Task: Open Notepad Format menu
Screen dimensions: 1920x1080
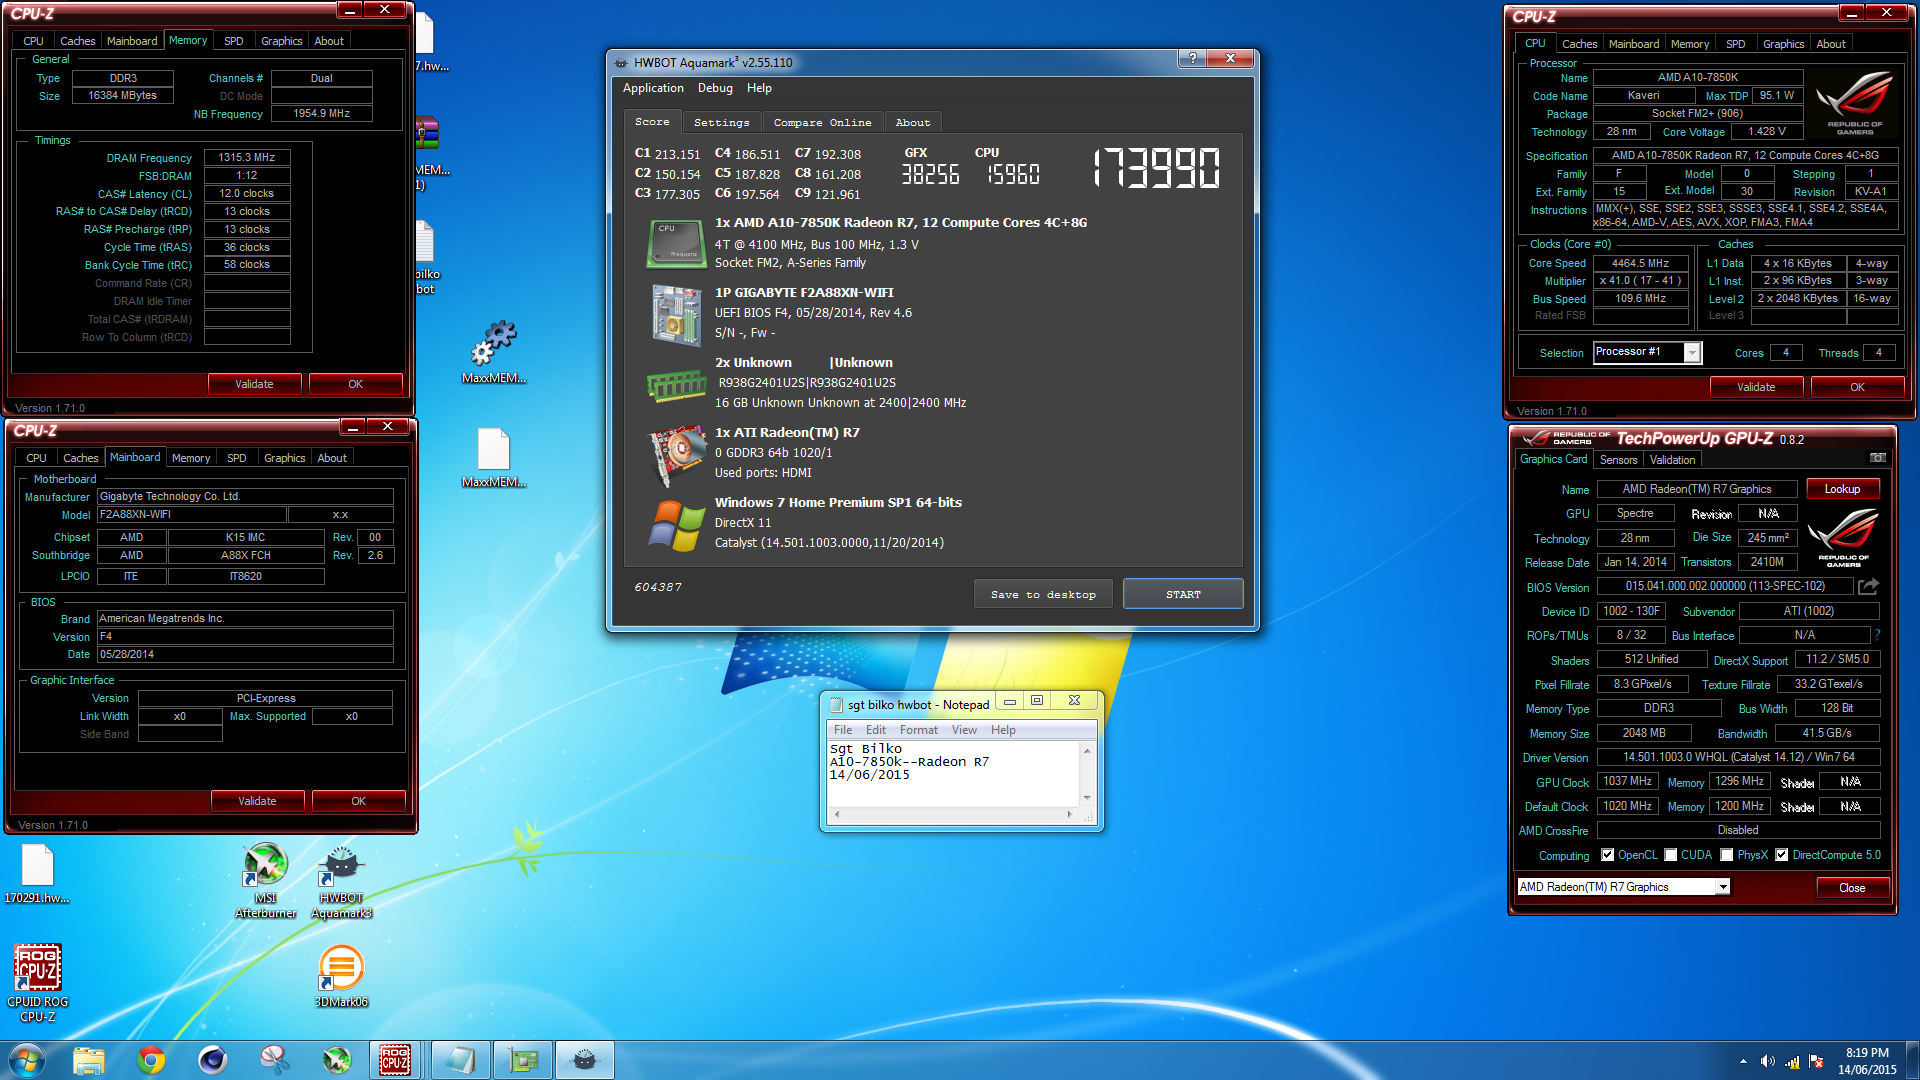Action: 918,730
